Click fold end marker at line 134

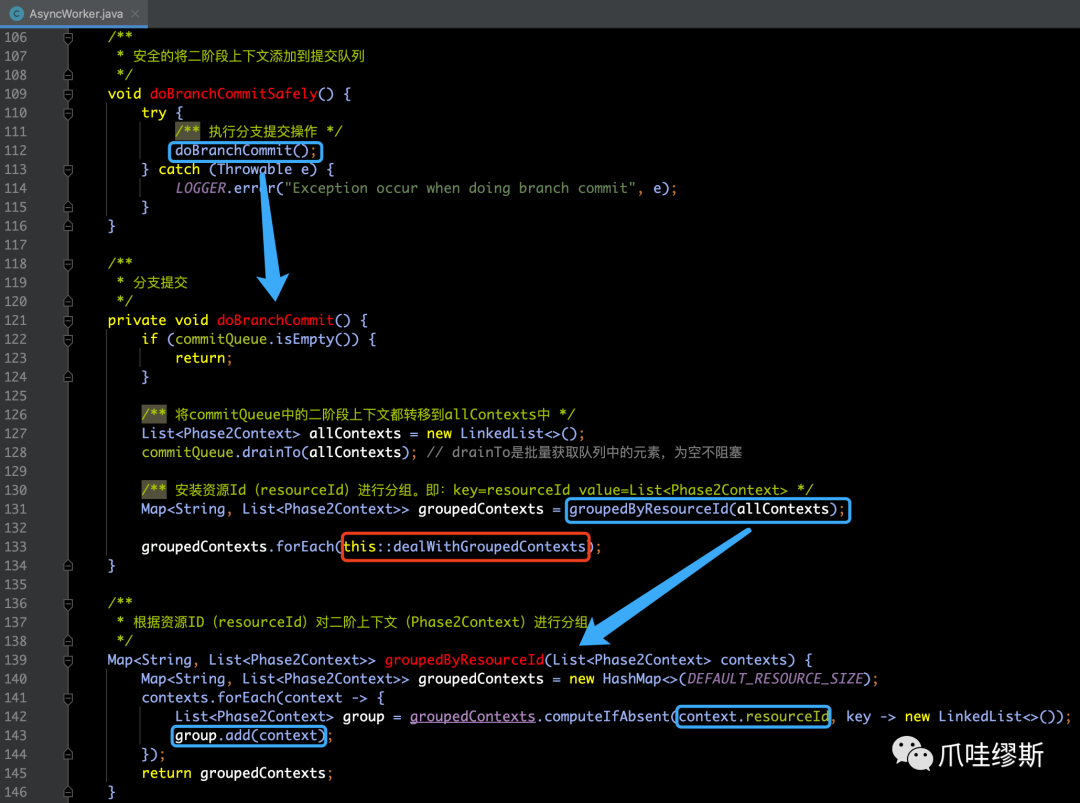coord(68,565)
